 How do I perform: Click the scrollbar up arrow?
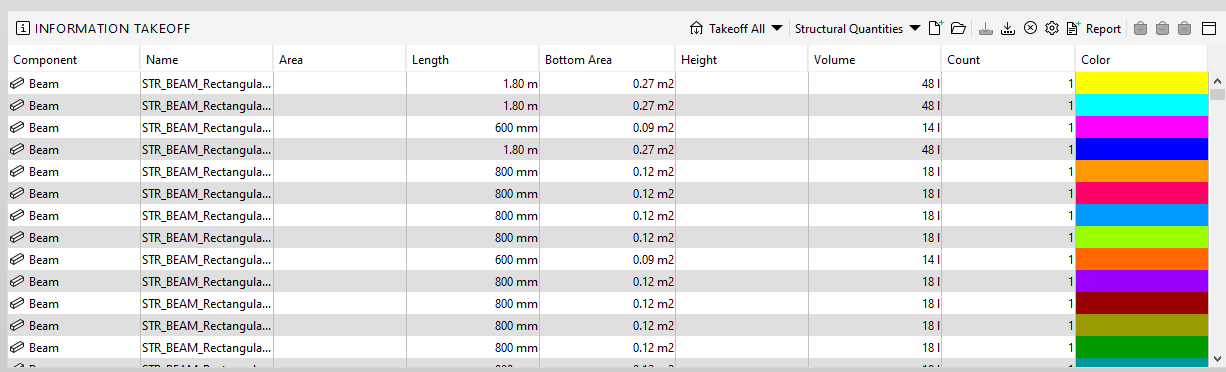(1217, 81)
